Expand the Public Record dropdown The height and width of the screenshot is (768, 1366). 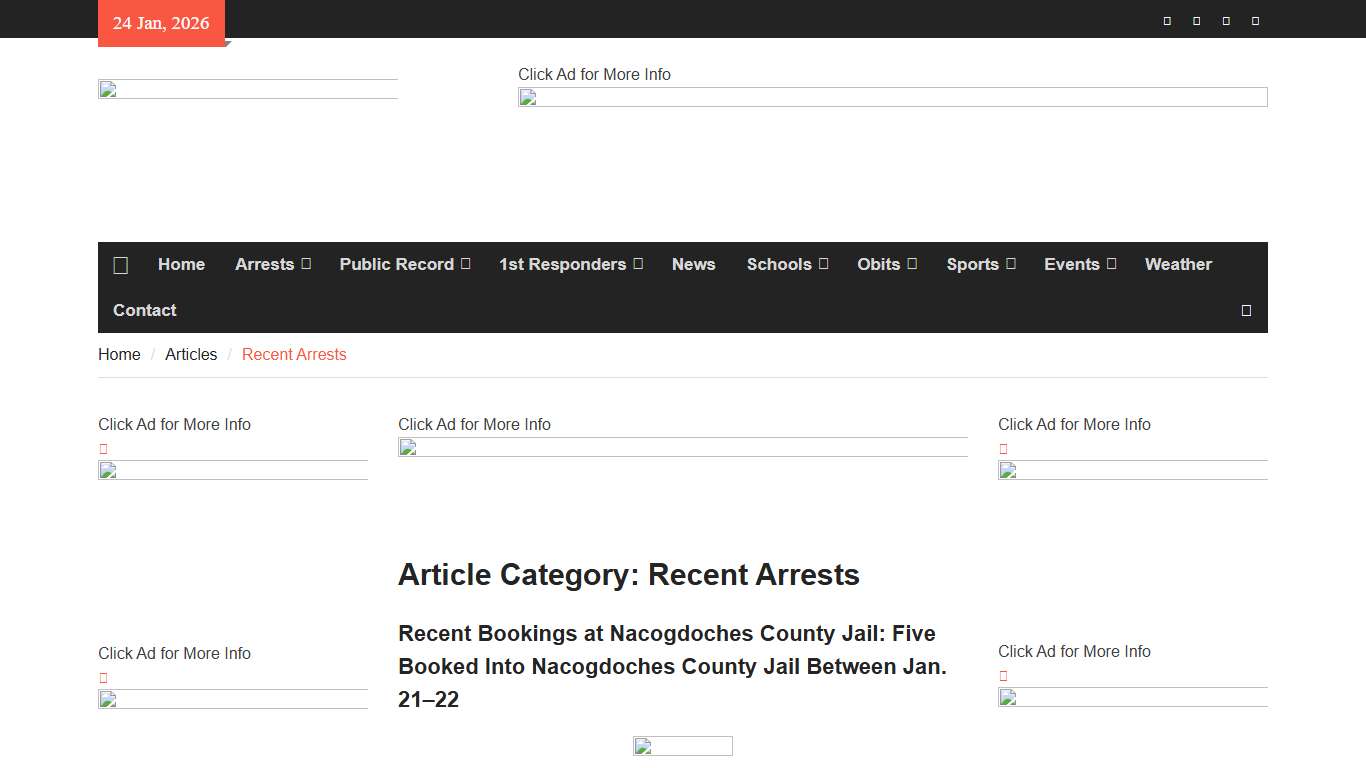click(x=464, y=264)
